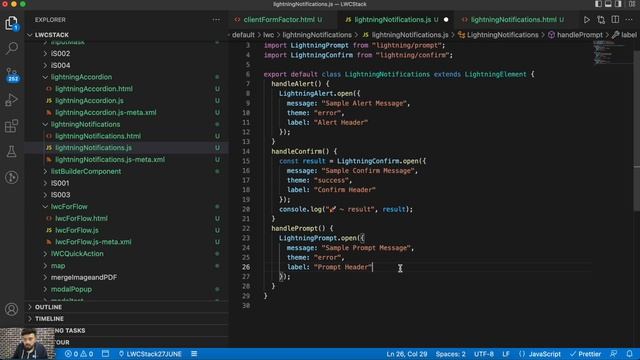Toggle primary side bar layout icon
The height and width of the screenshot is (360, 640).
click(598, 4)
